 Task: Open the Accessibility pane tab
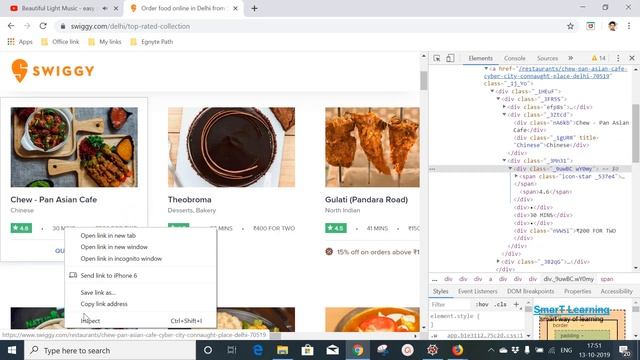click(616, 291)
